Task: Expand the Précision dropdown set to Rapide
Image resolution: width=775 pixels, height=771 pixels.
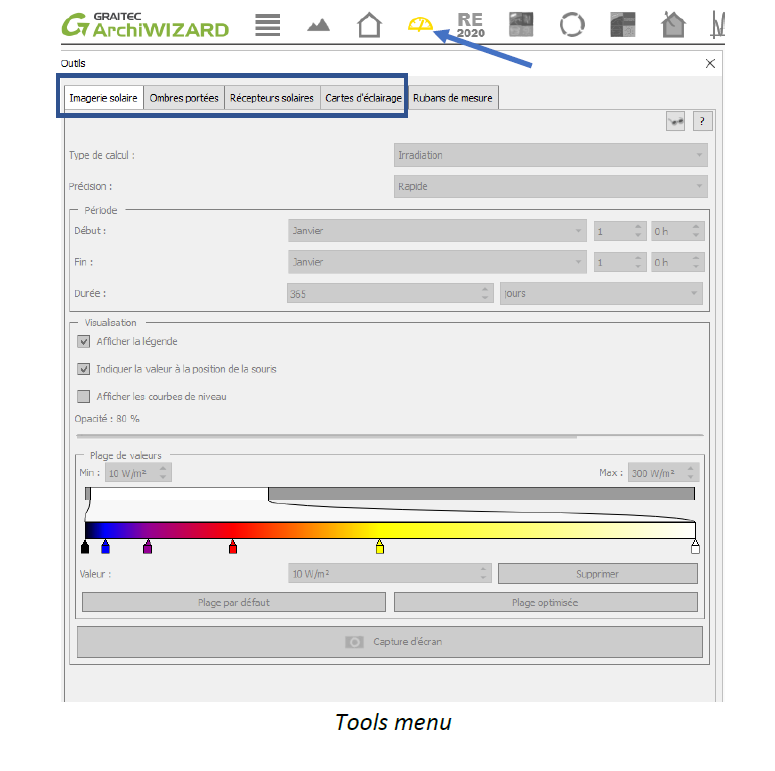Action: 550,186
